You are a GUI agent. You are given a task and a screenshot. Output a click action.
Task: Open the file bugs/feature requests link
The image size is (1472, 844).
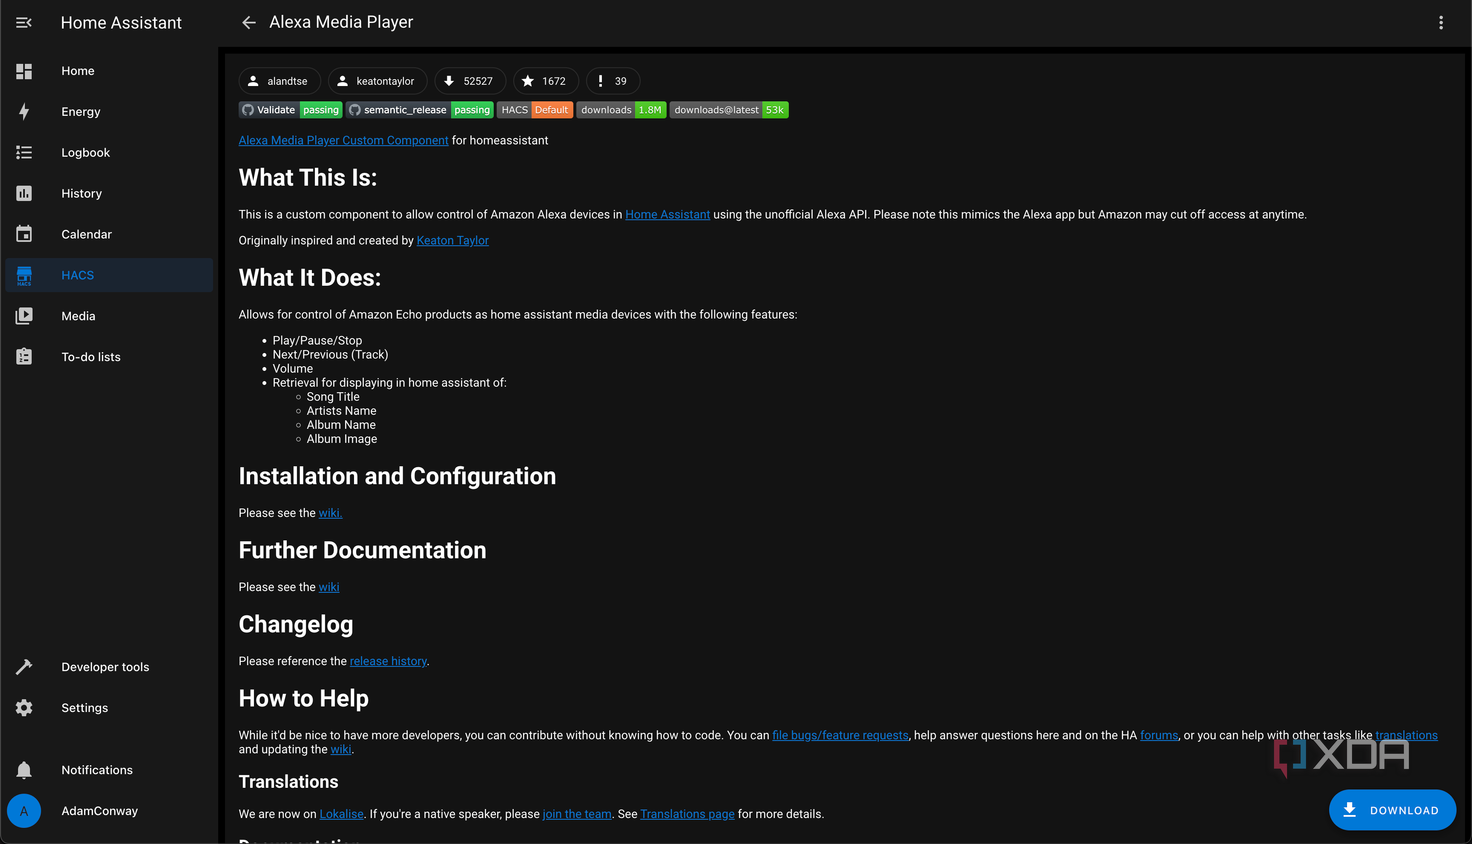point(840,735)
